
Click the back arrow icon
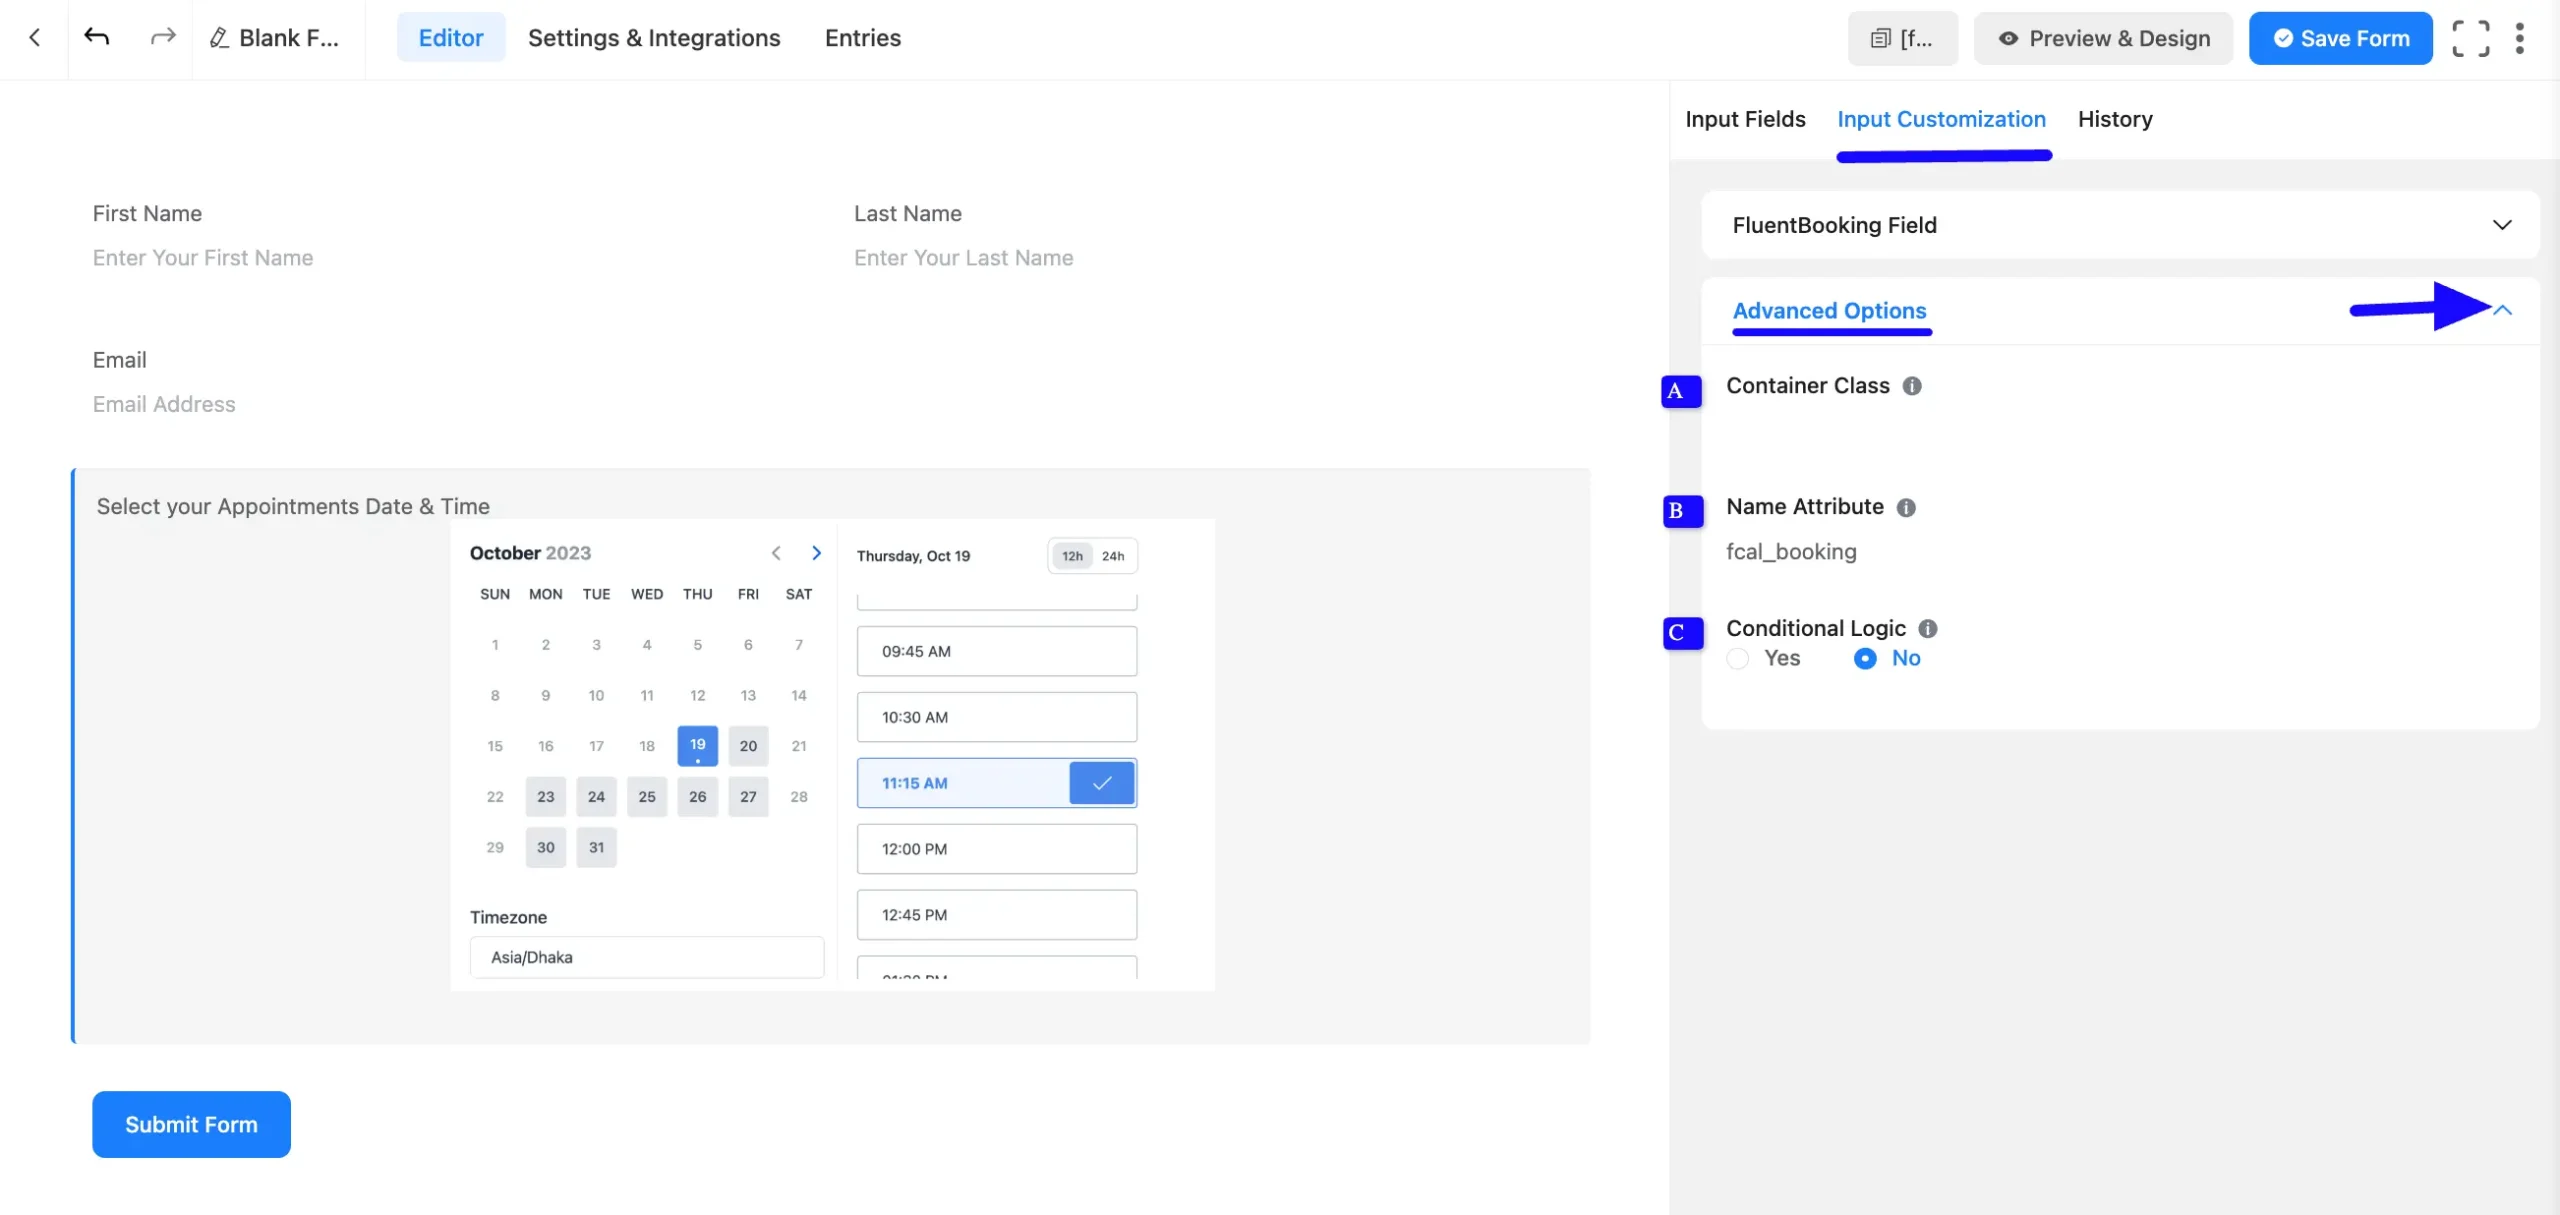pos(35,38)
